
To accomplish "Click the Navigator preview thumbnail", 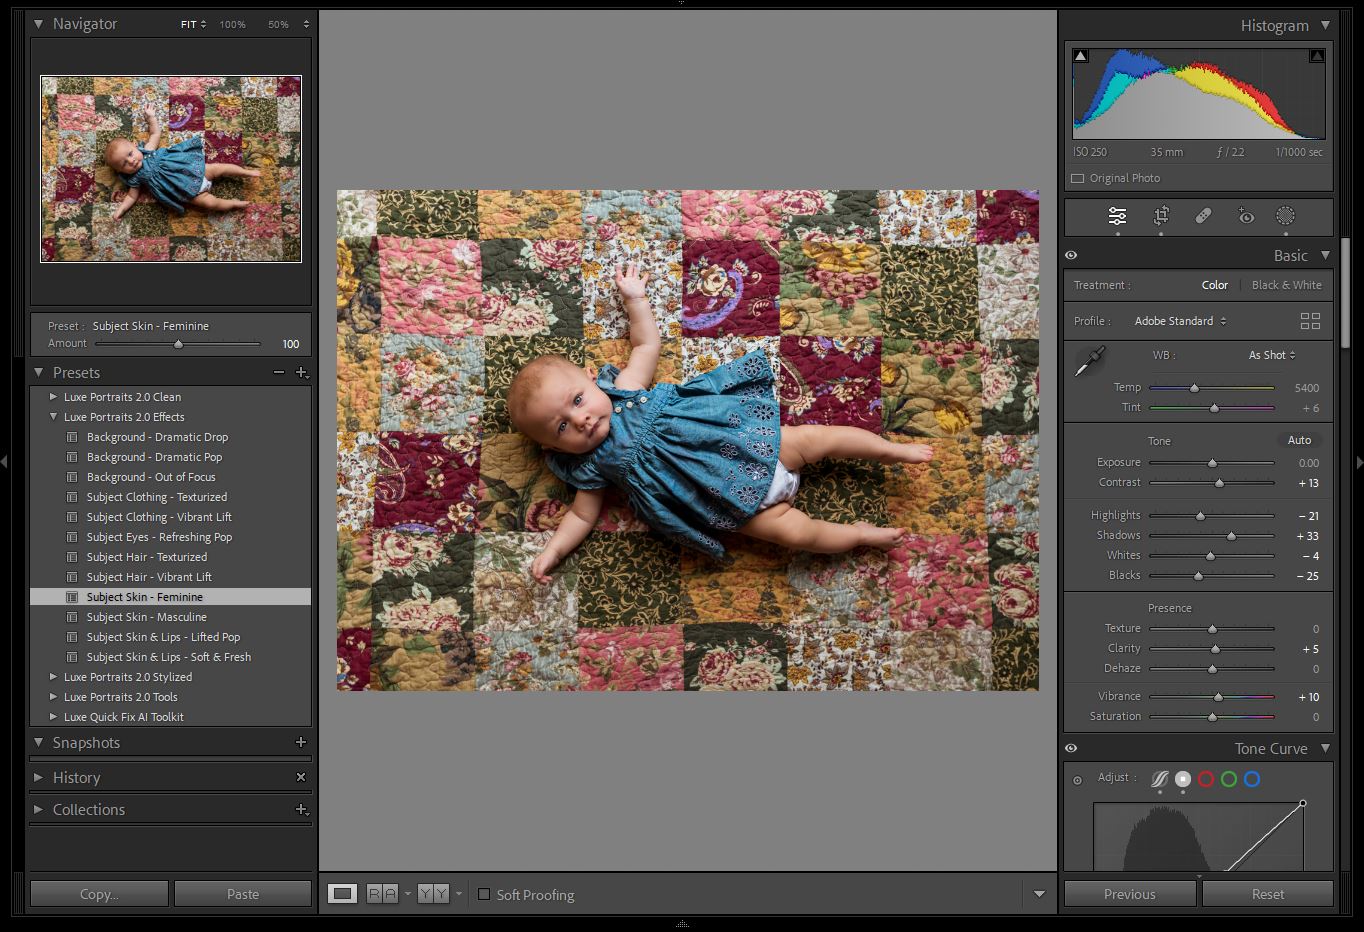I will point(170,168).
